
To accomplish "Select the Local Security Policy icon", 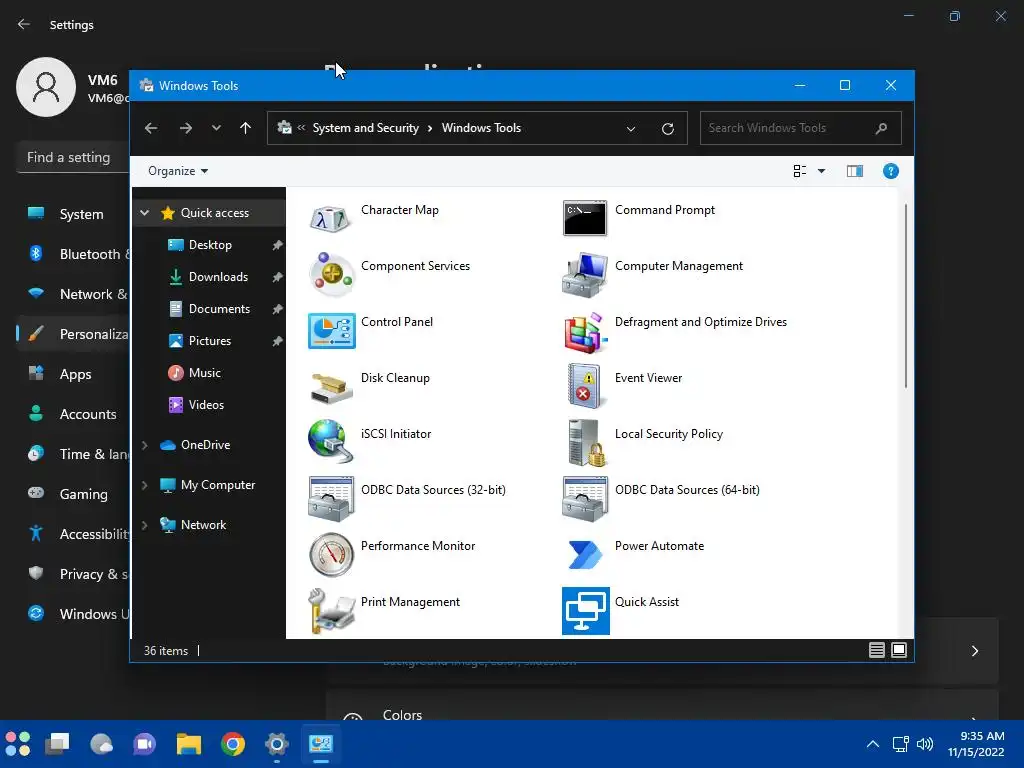I will pyautogui.click(x=586, y=443).
